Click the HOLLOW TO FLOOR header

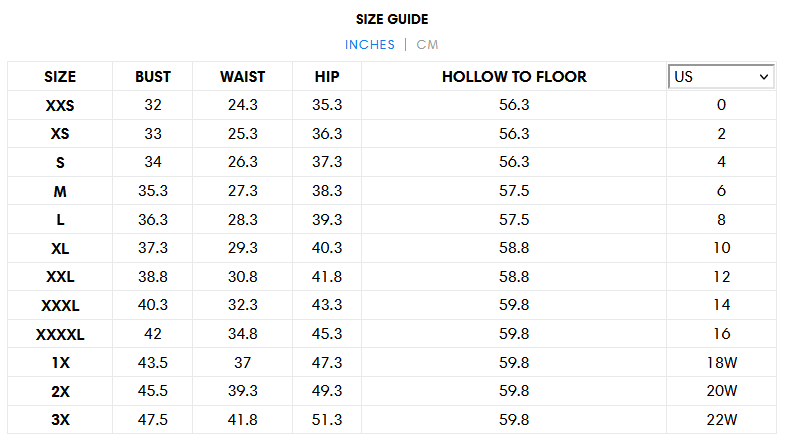[514, 77]
